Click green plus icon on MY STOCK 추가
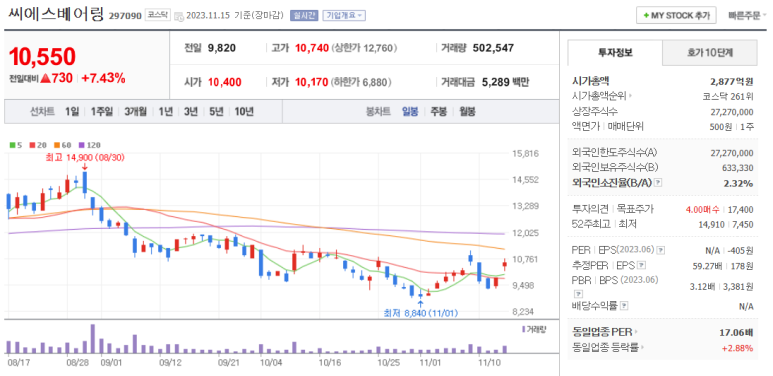The height and width of the screenshot is (376, 773). click(x=646, y=16)
